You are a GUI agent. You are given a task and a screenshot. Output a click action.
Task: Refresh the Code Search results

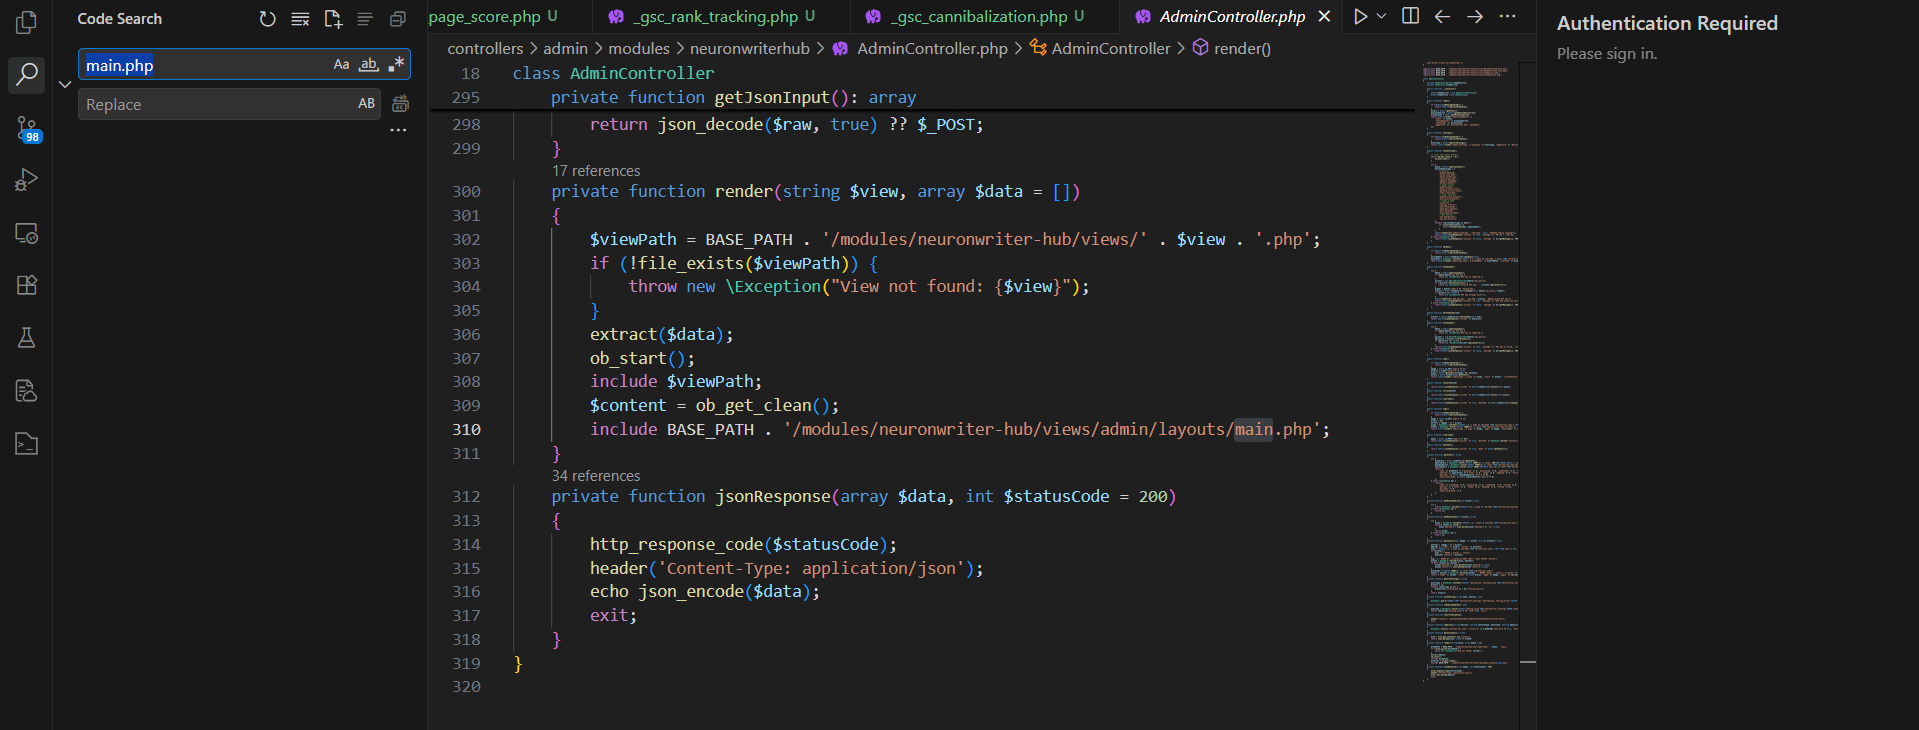coord(267,19)
